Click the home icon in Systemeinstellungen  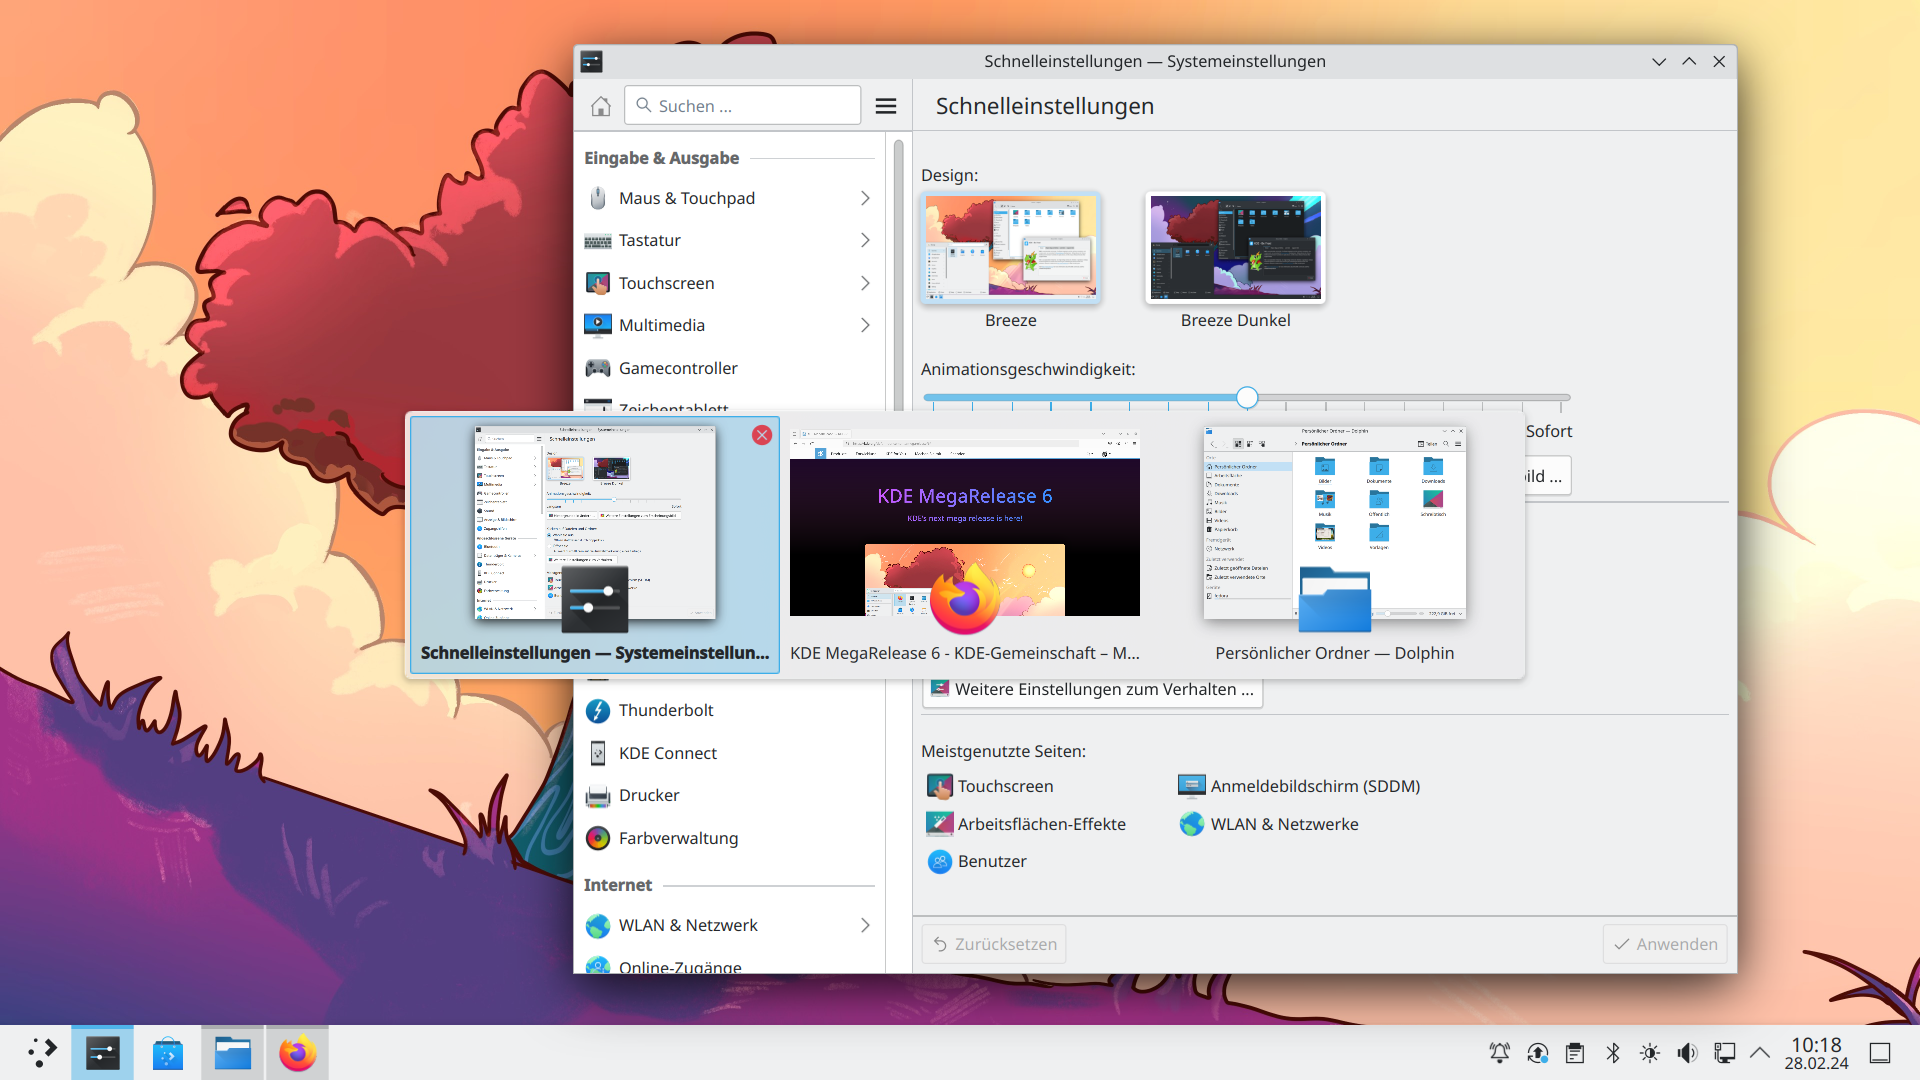[600, 106]
